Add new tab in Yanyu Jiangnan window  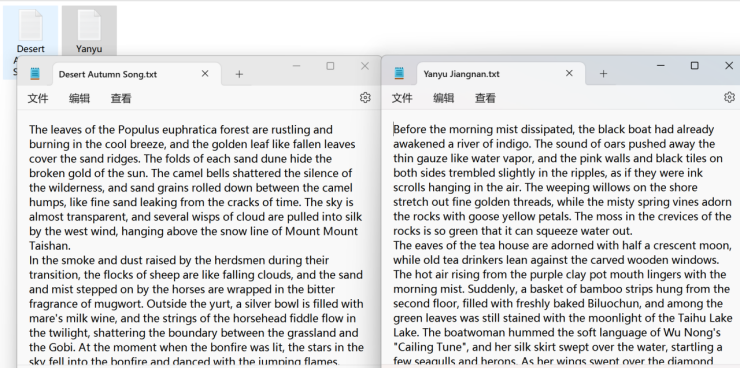603,74
